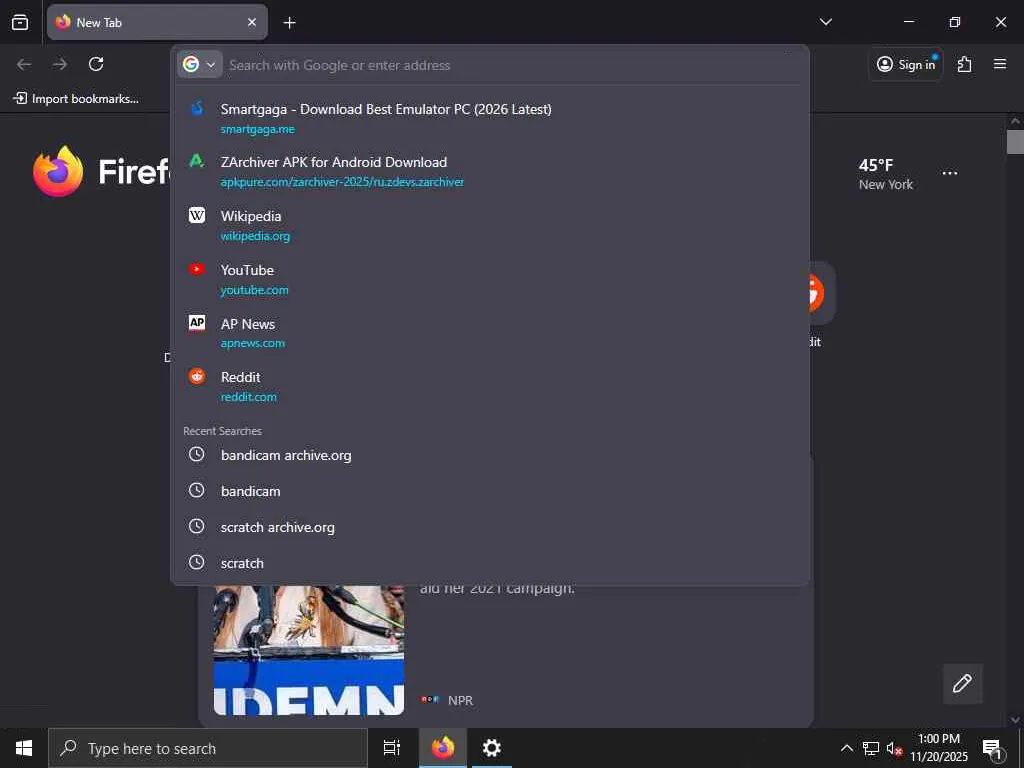Open the Extensions puzzle icon
The height and width of the screenshot is (768, 1024).
[x=964, y=64]
